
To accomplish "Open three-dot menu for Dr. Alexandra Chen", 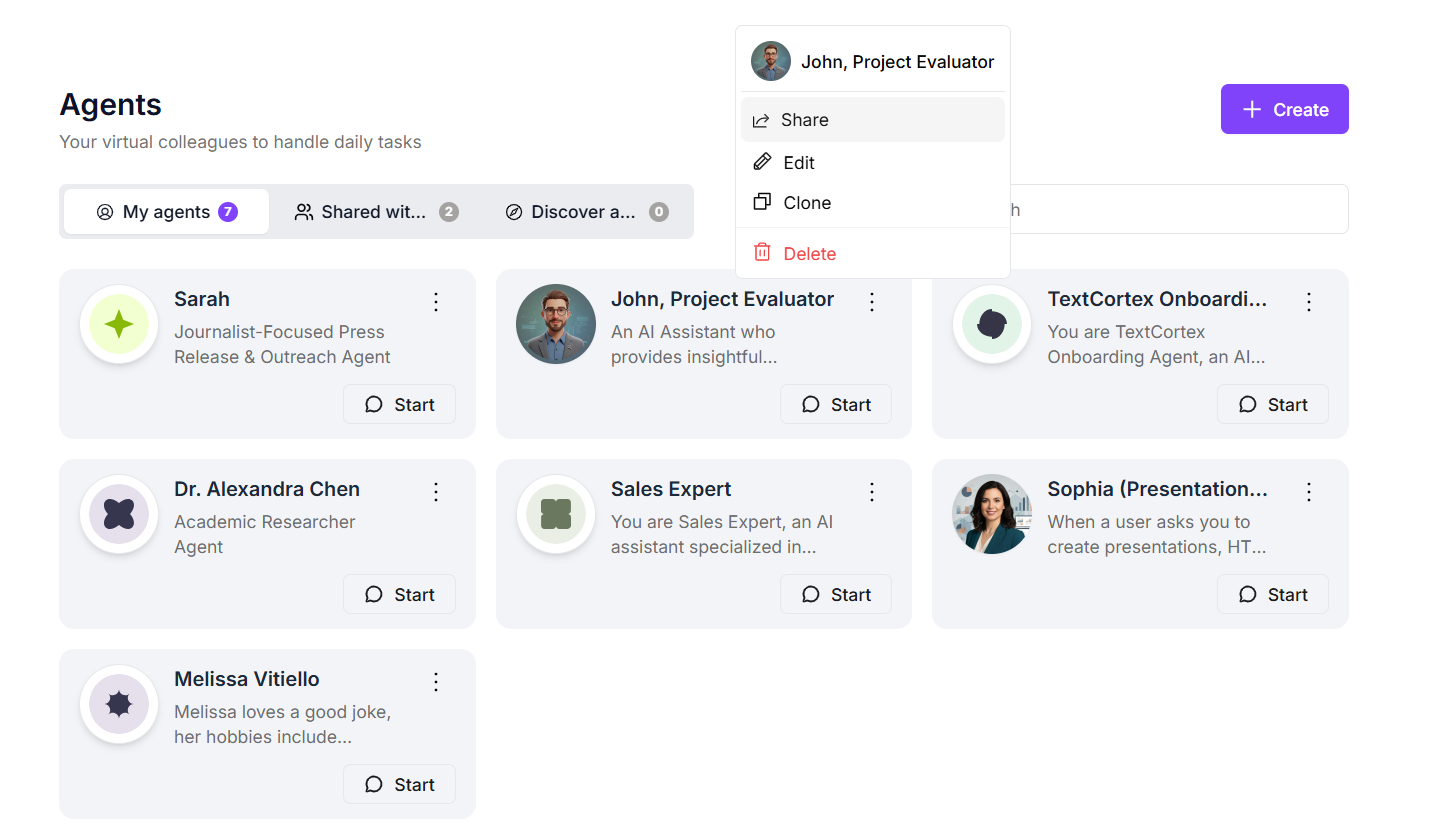I will (x=435, y=492).
